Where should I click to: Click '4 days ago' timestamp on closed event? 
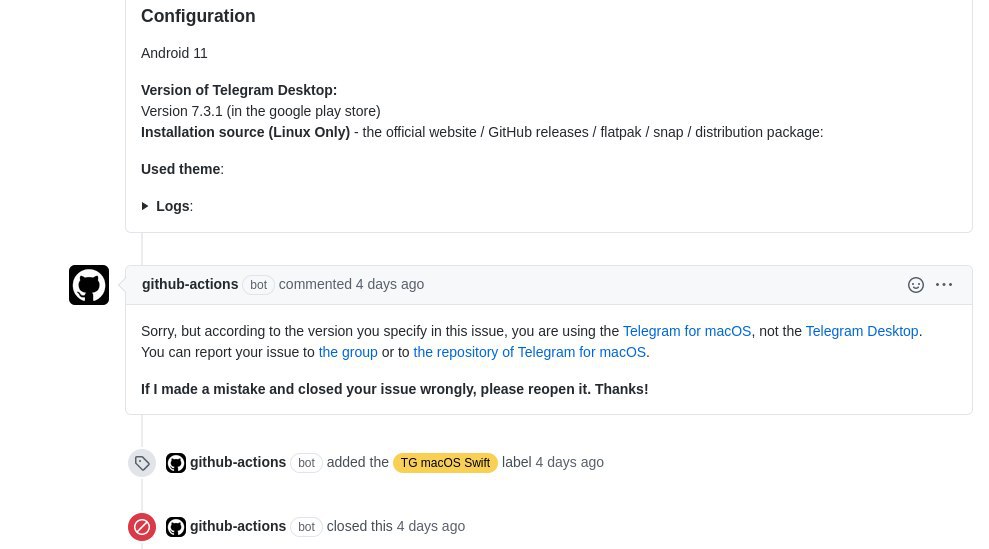pos(431,526)
